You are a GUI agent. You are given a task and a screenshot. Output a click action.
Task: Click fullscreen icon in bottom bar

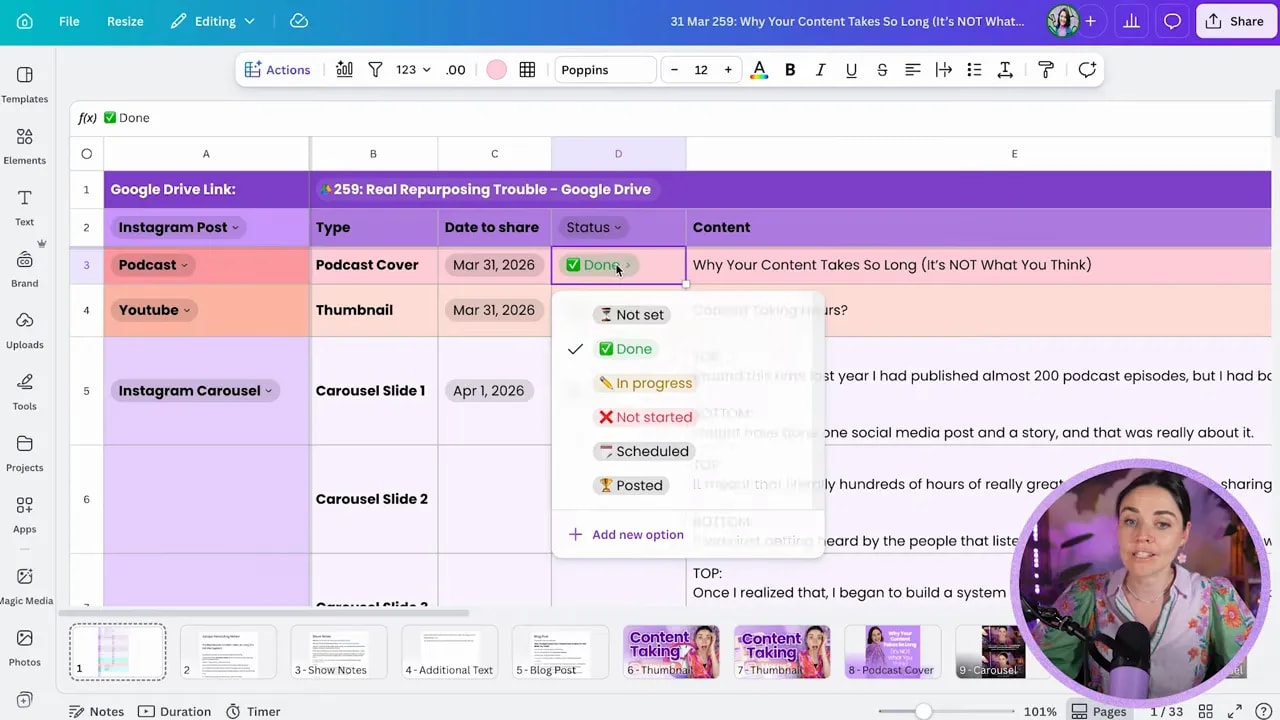1234,711
